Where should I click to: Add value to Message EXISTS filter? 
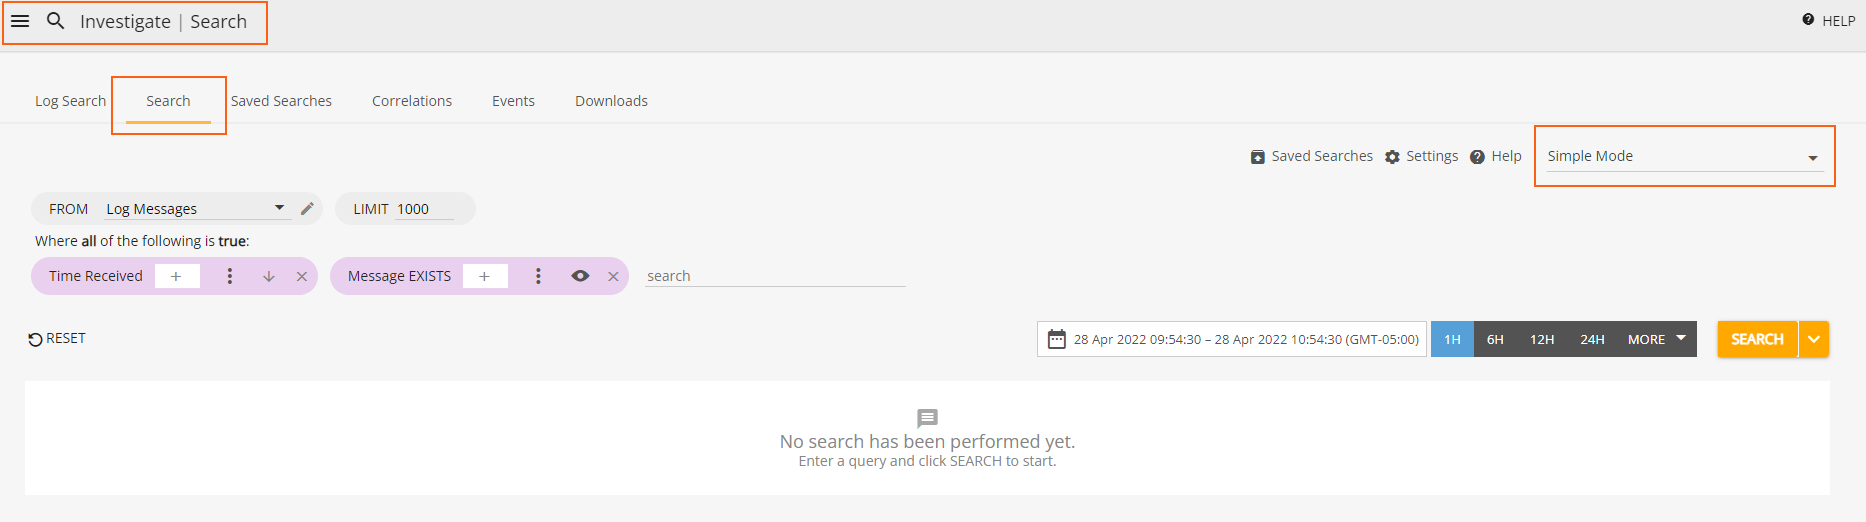click(x=485, y=276)
